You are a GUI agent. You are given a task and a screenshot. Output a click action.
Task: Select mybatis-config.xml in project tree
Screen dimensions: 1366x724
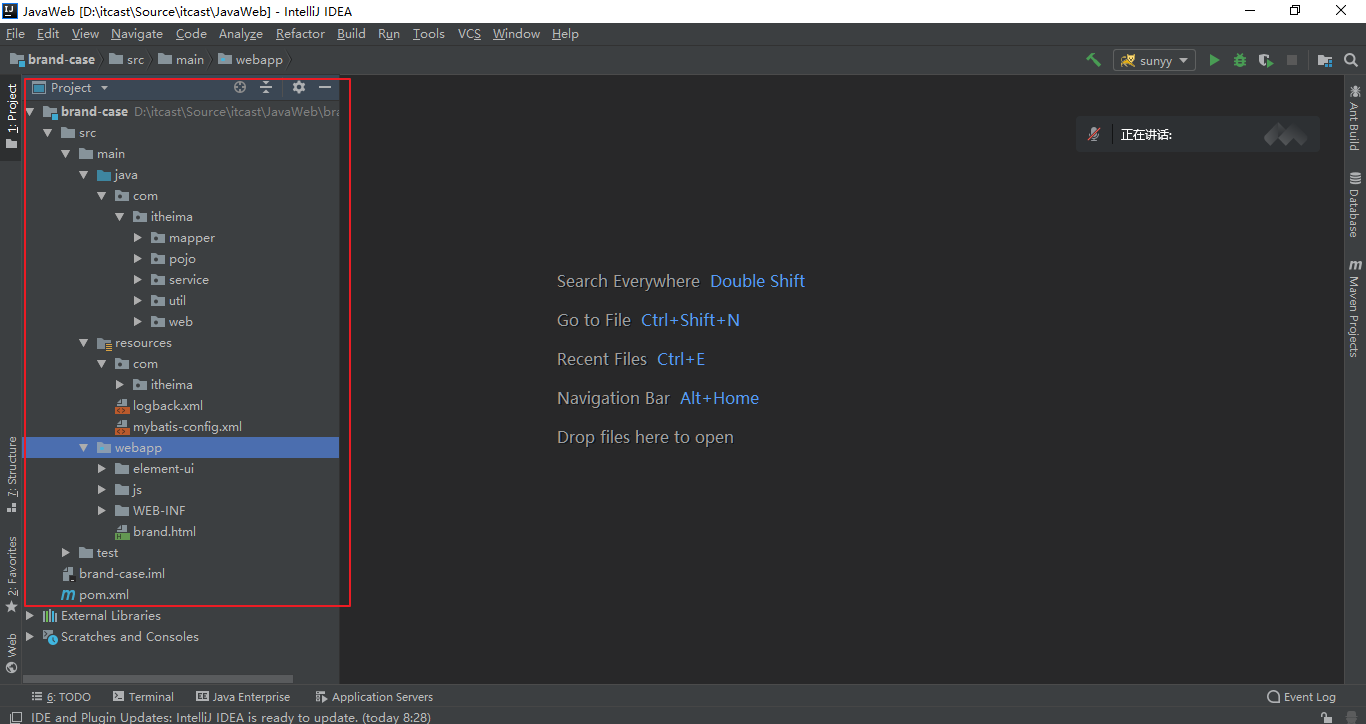(180, 427)
